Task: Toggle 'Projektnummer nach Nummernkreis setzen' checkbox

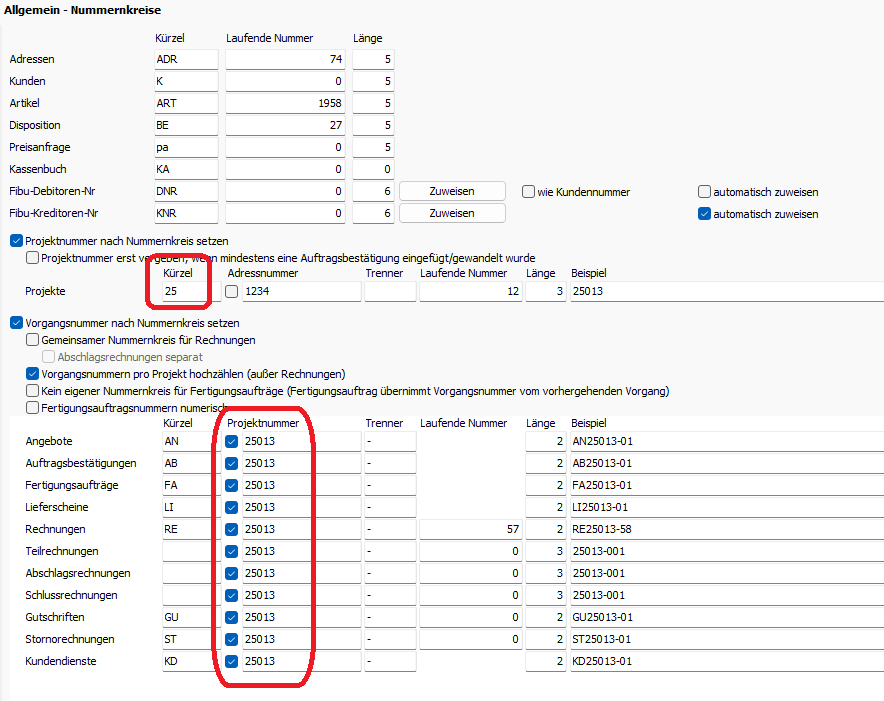Action: pyautogui.click(x=16, y=241)
